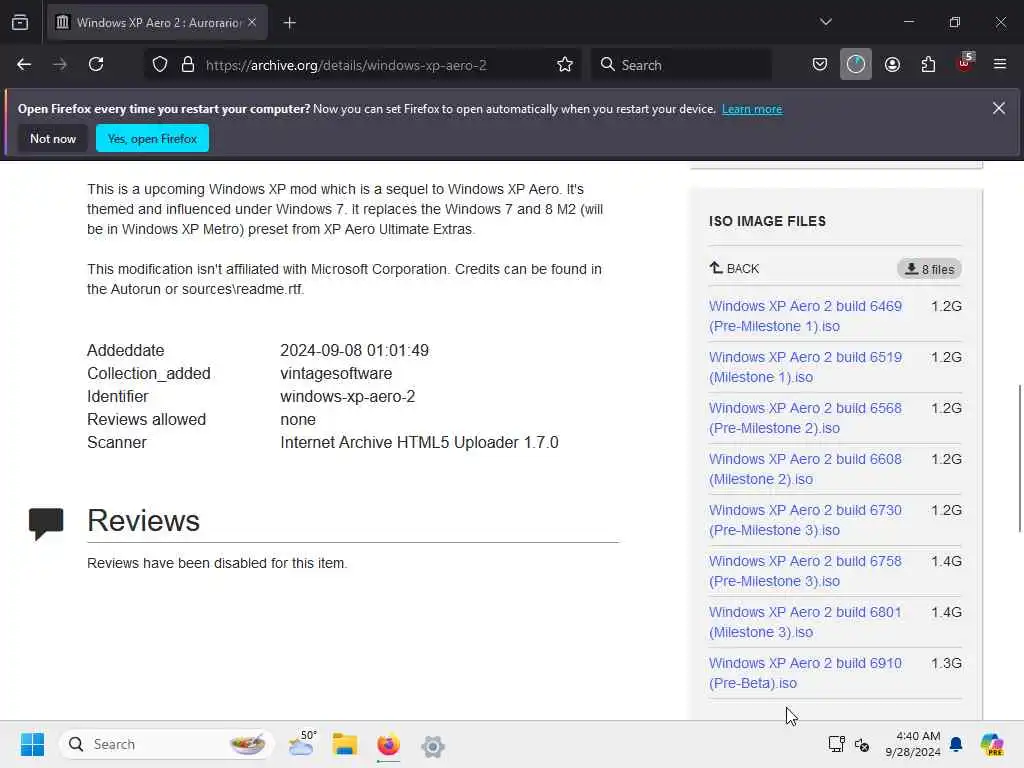
Task: Open the Firefox account icon
Action: [x=892, y=65]
